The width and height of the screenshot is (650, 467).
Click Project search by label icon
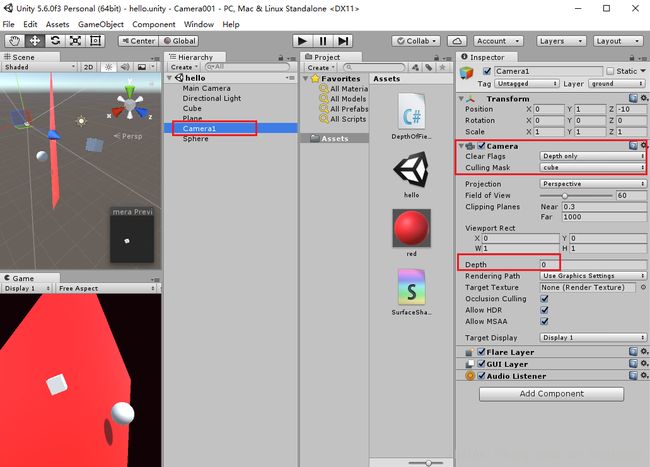[x=429, y=67]
